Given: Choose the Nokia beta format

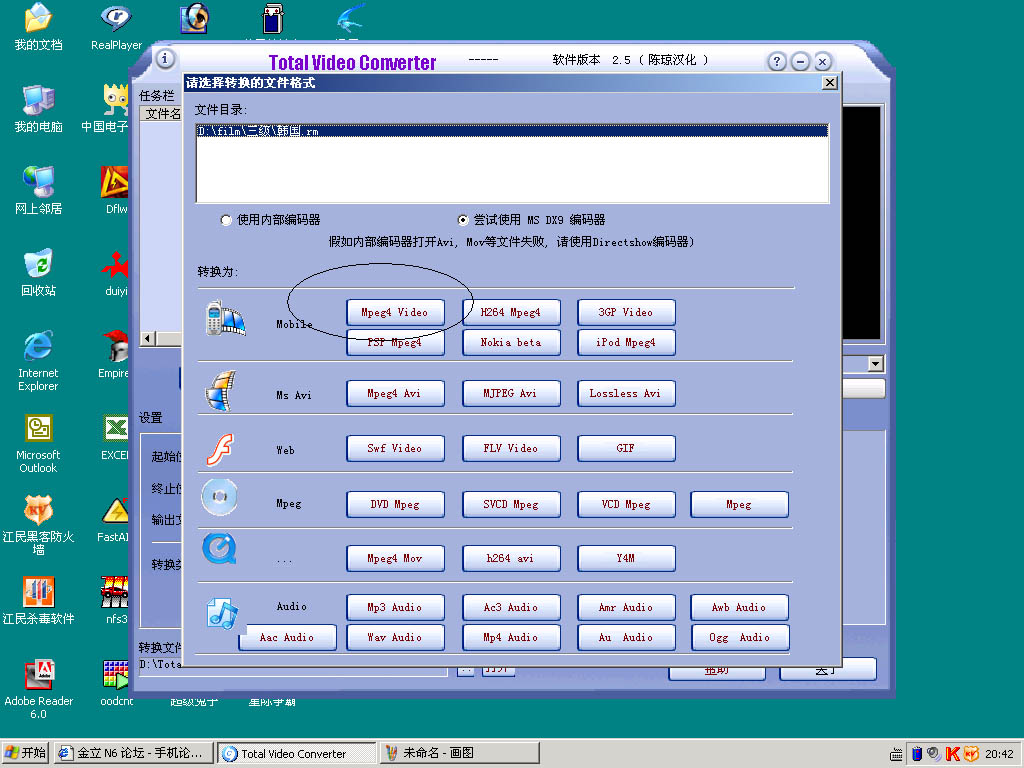Looking at the screenshot, I should click(511, 342).
